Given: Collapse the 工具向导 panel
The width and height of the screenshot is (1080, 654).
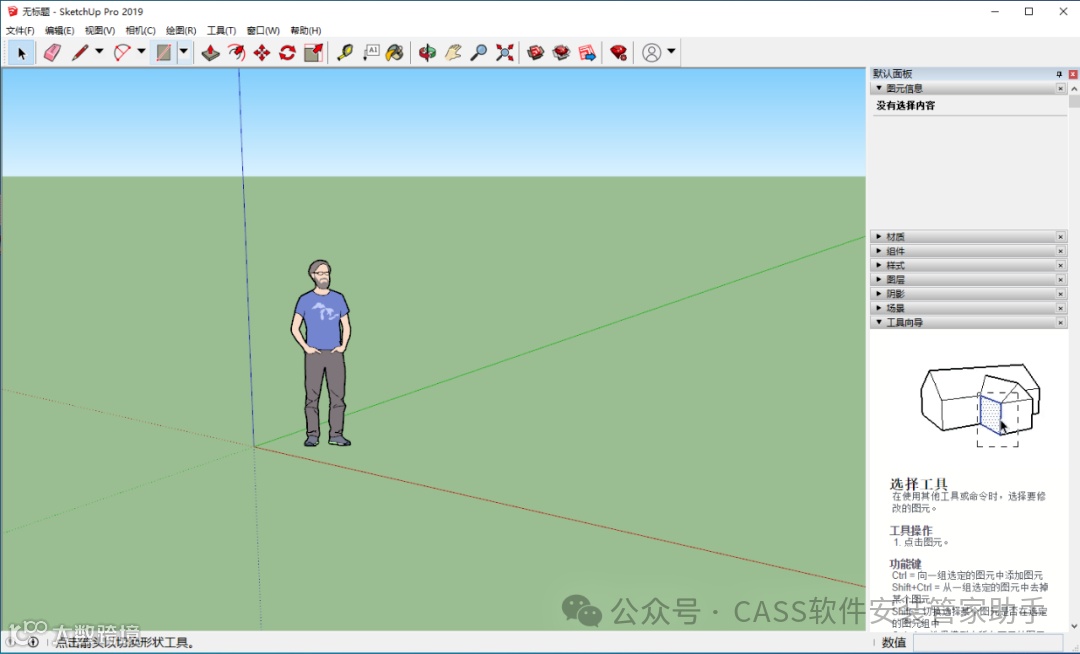Looking at the screenshot, I should (x=880, y=322).
